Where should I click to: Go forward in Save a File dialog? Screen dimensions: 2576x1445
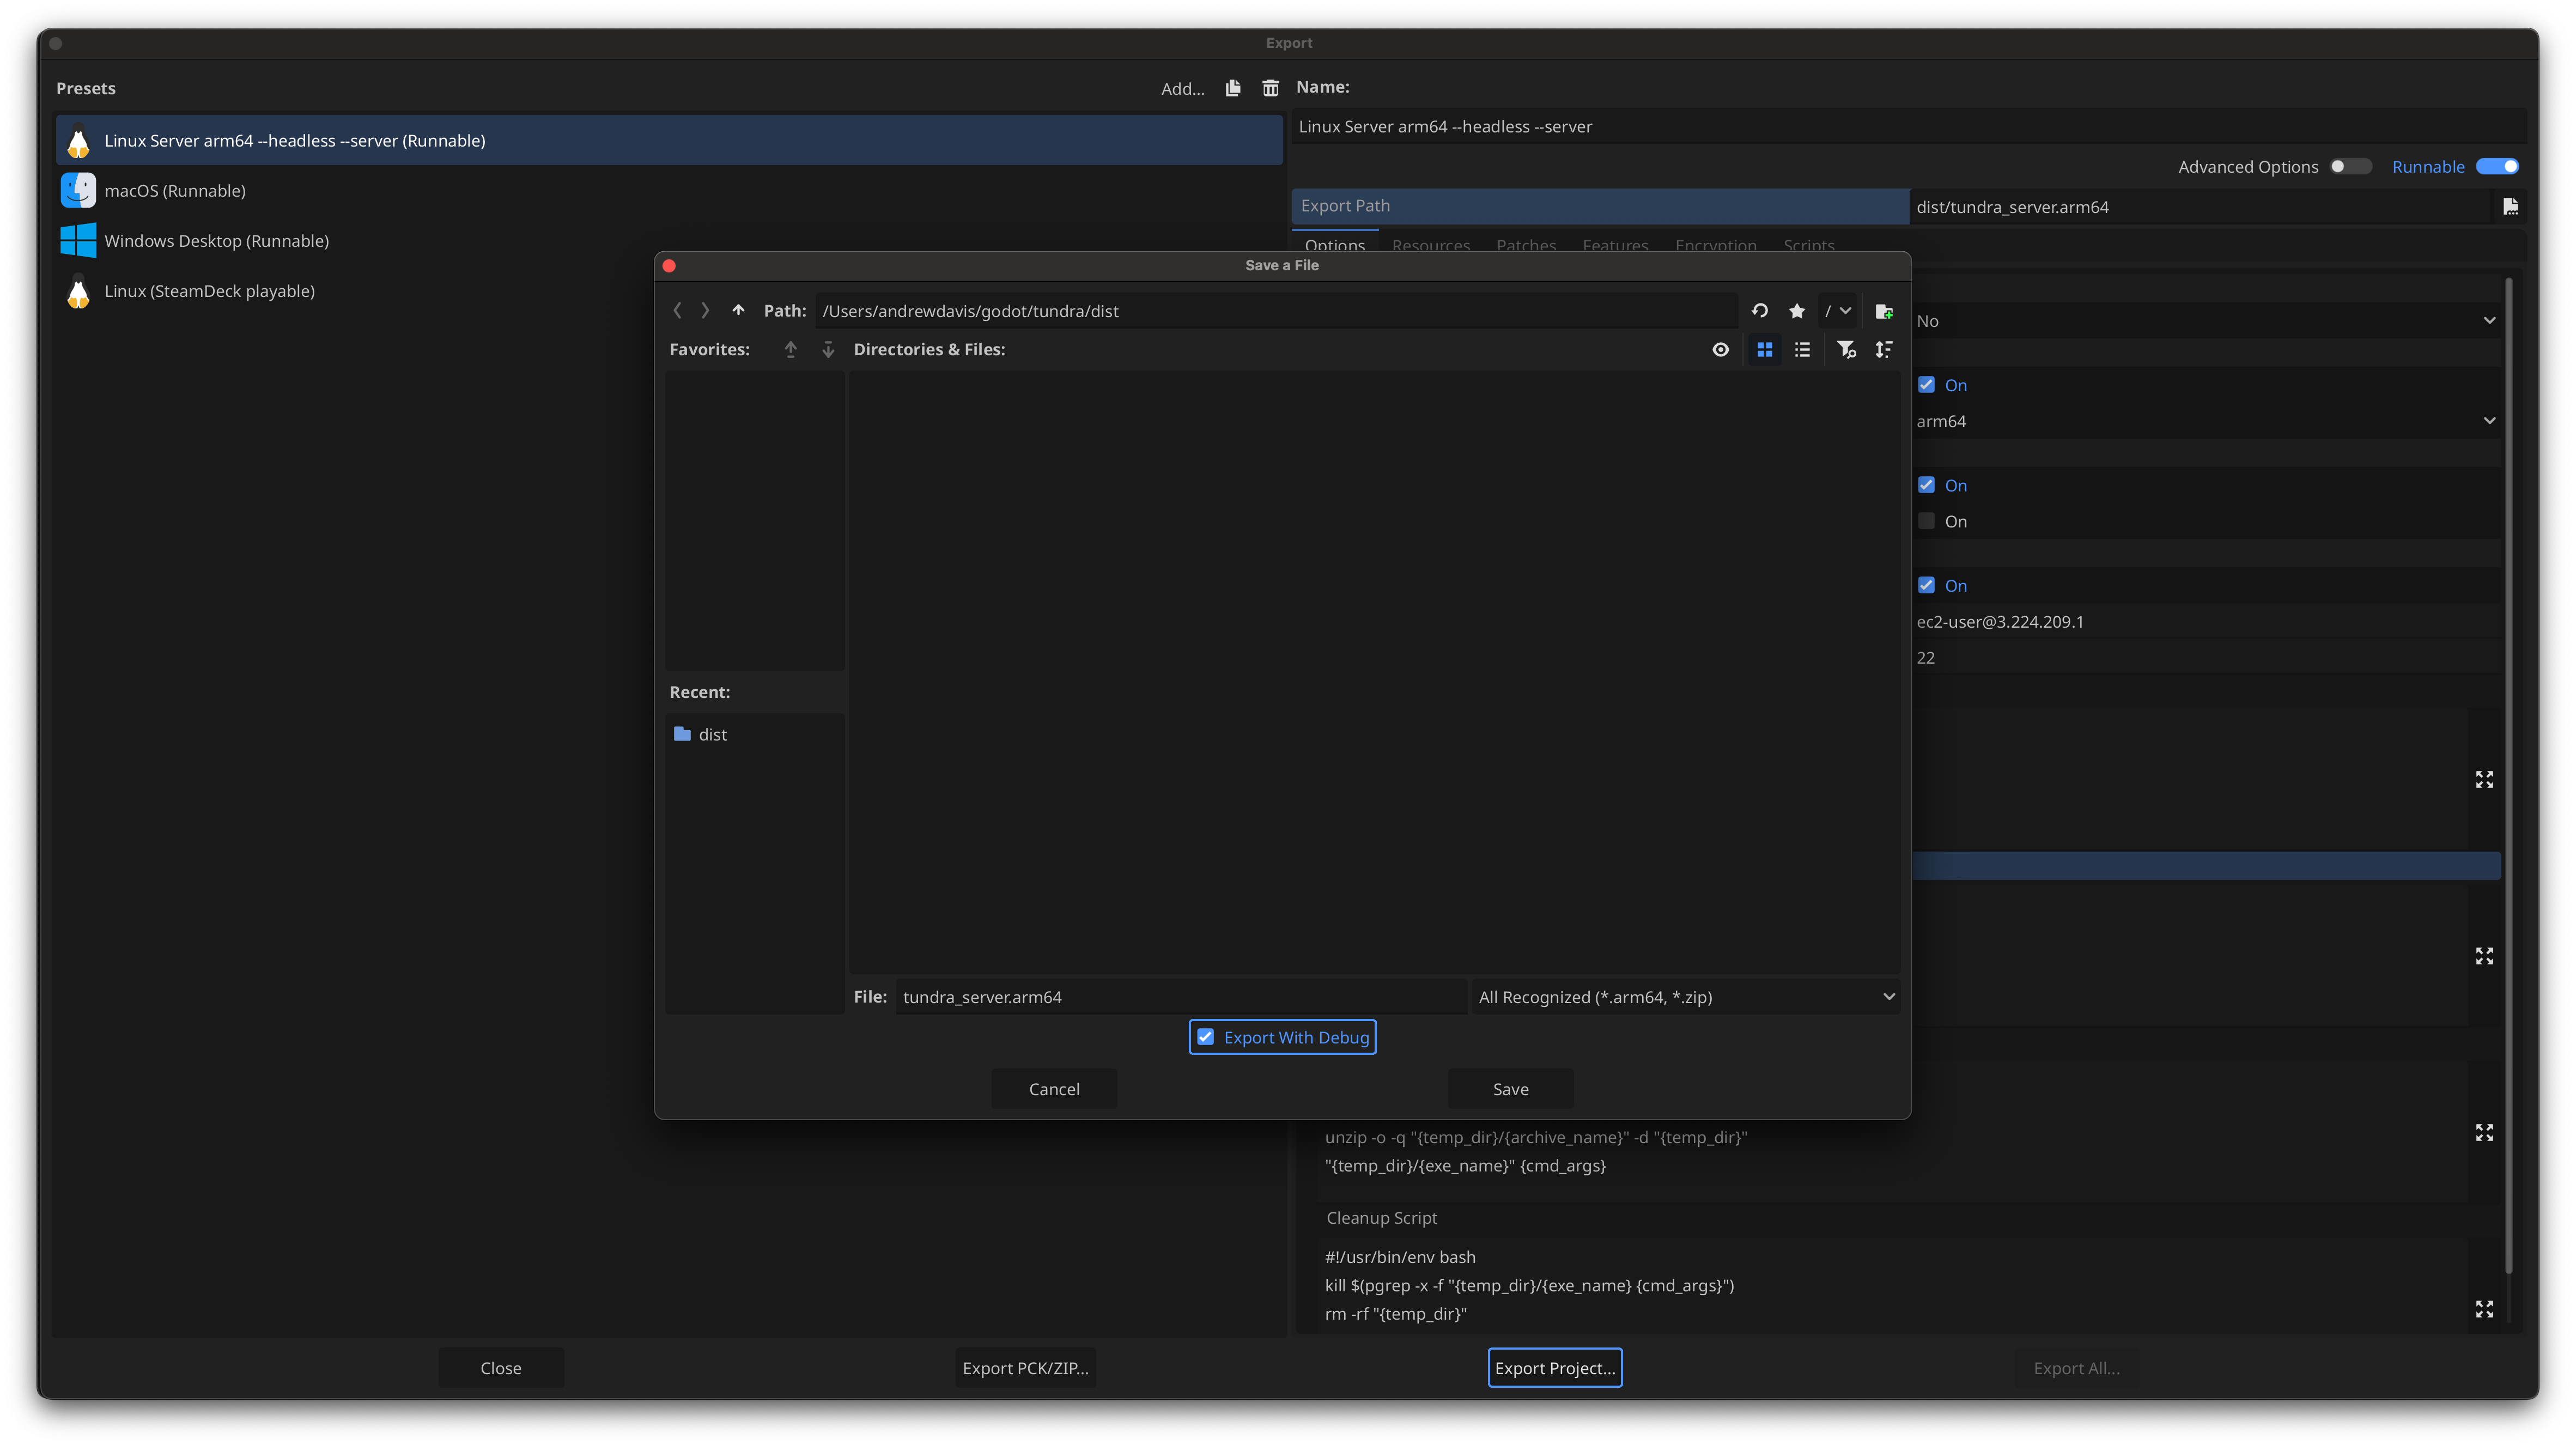(705, 311)
